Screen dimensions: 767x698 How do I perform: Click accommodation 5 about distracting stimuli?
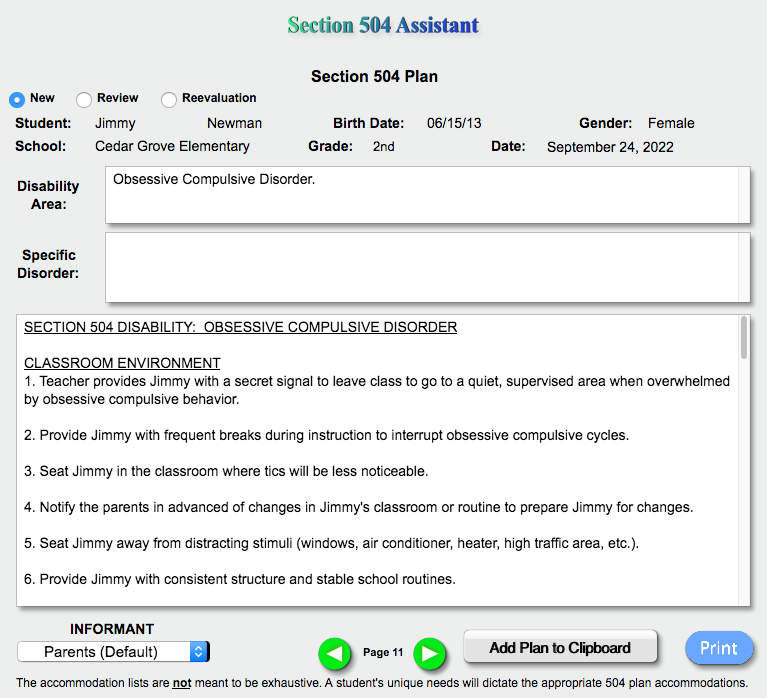332,543
